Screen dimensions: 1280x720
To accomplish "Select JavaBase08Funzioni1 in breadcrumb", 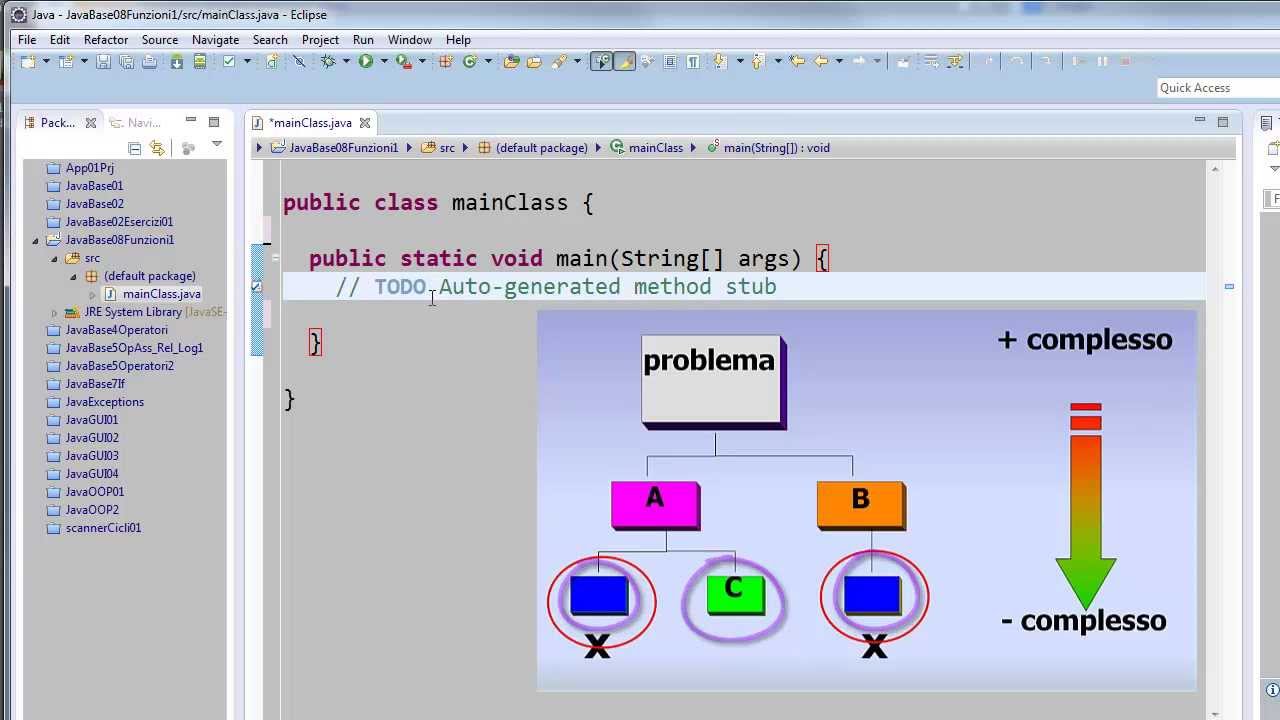I will (335, 148).
